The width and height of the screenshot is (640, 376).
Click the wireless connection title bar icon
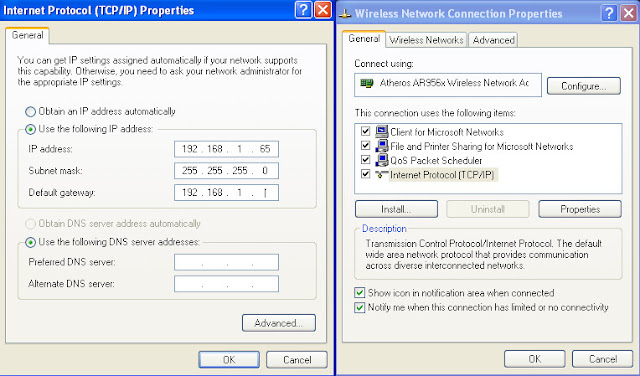point(345,13)
